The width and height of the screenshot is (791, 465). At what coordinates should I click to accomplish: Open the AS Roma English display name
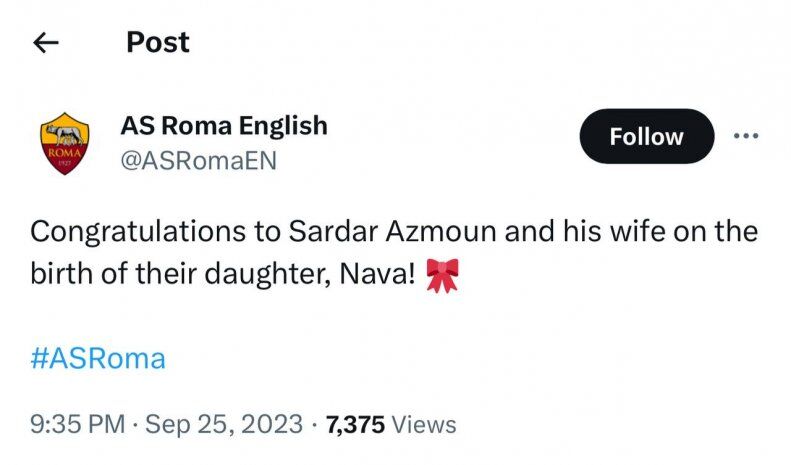(x=223, y=126)
